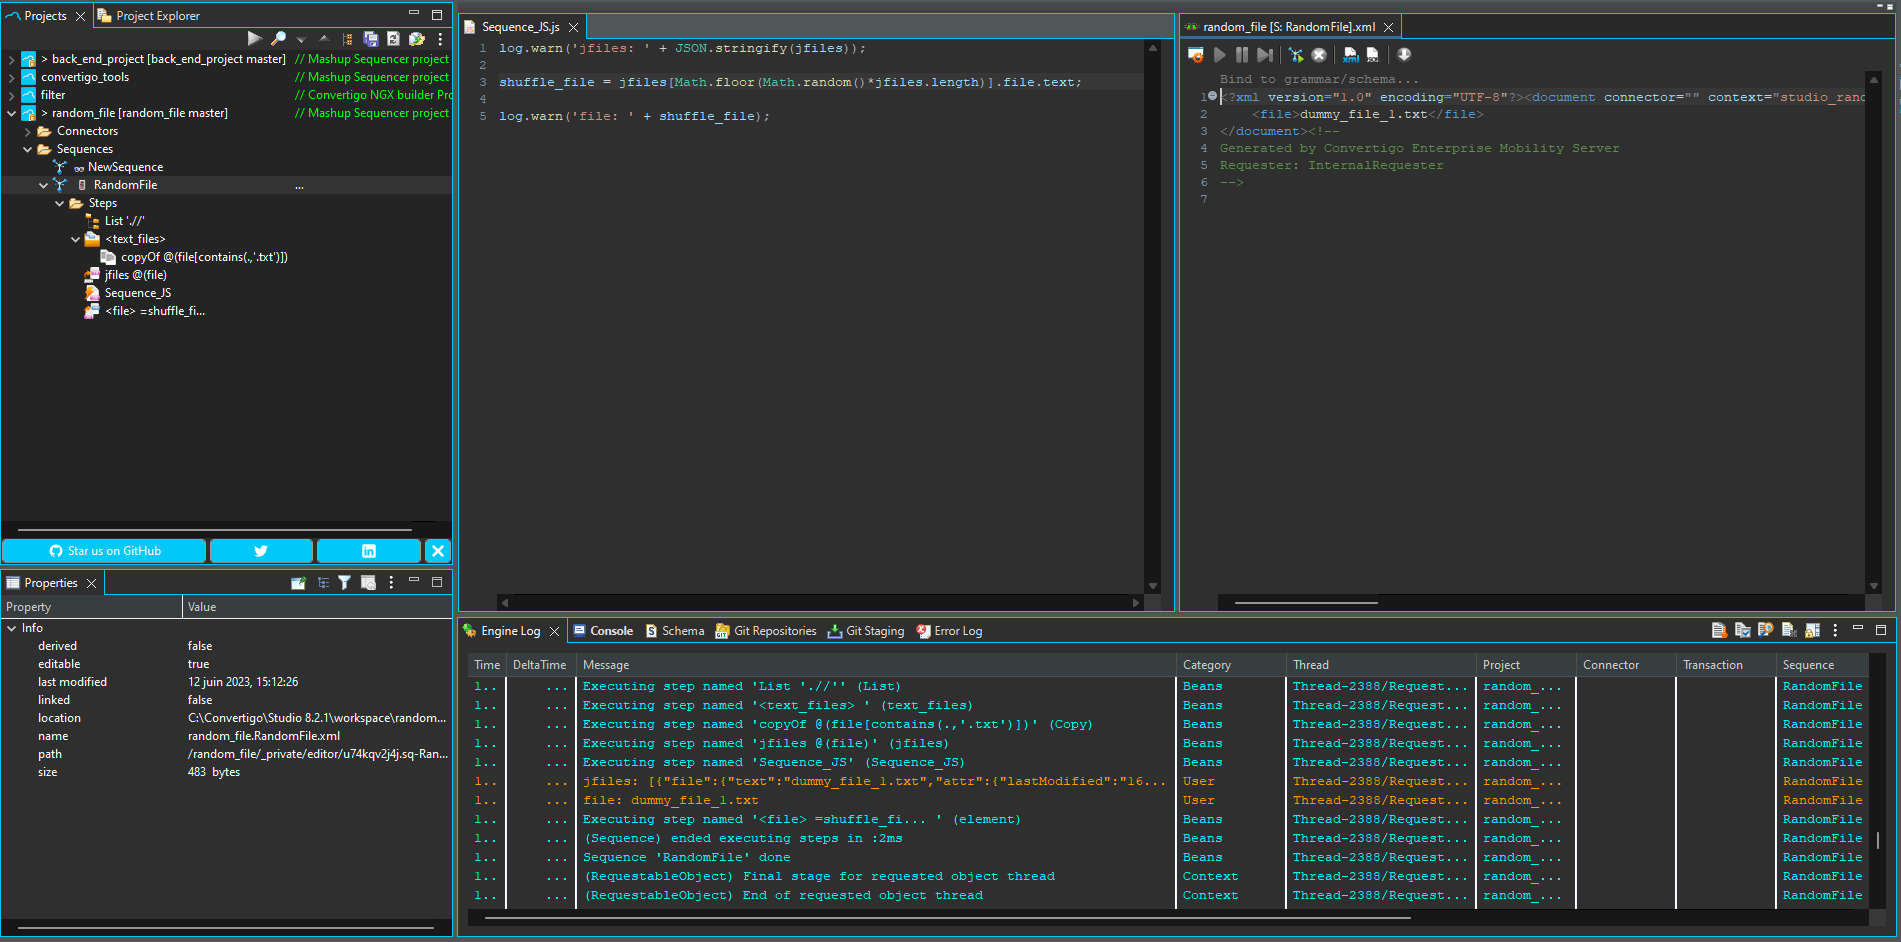Click the magnifier search icon in Projects toolbar
This screenshot has height=942, width=1901.
coord(278,39)
